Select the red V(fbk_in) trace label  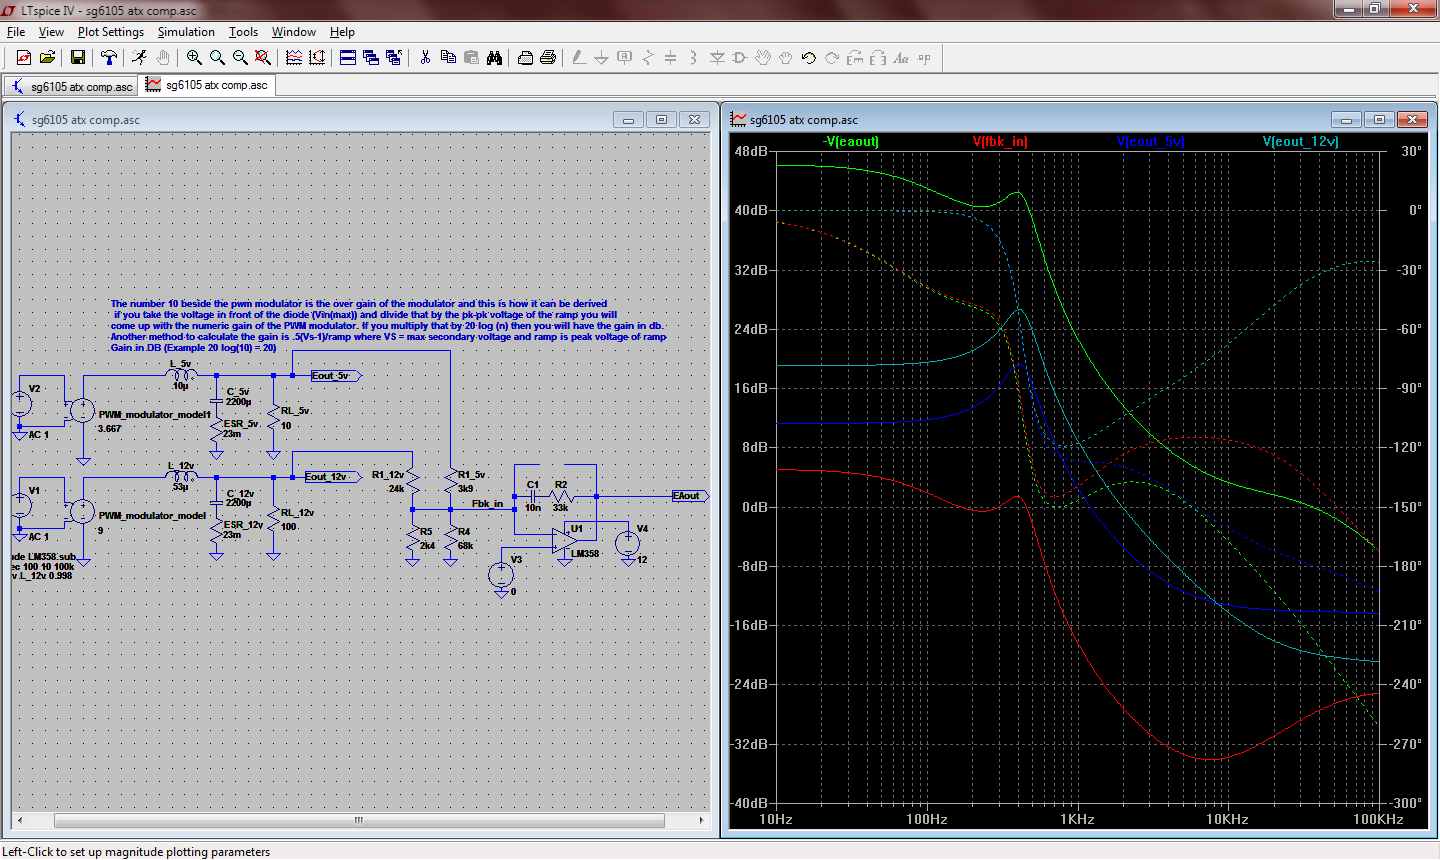(x=1000, y=141)
